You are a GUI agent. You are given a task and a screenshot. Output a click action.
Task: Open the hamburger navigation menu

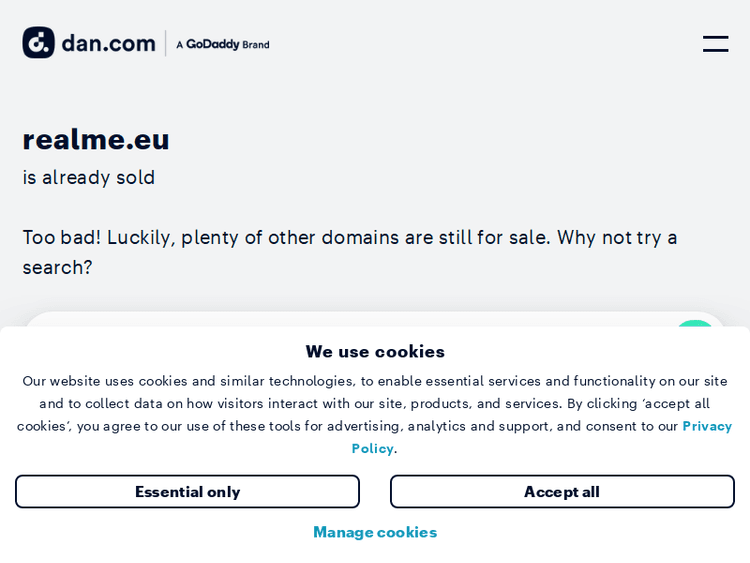[x=715, y=44]
